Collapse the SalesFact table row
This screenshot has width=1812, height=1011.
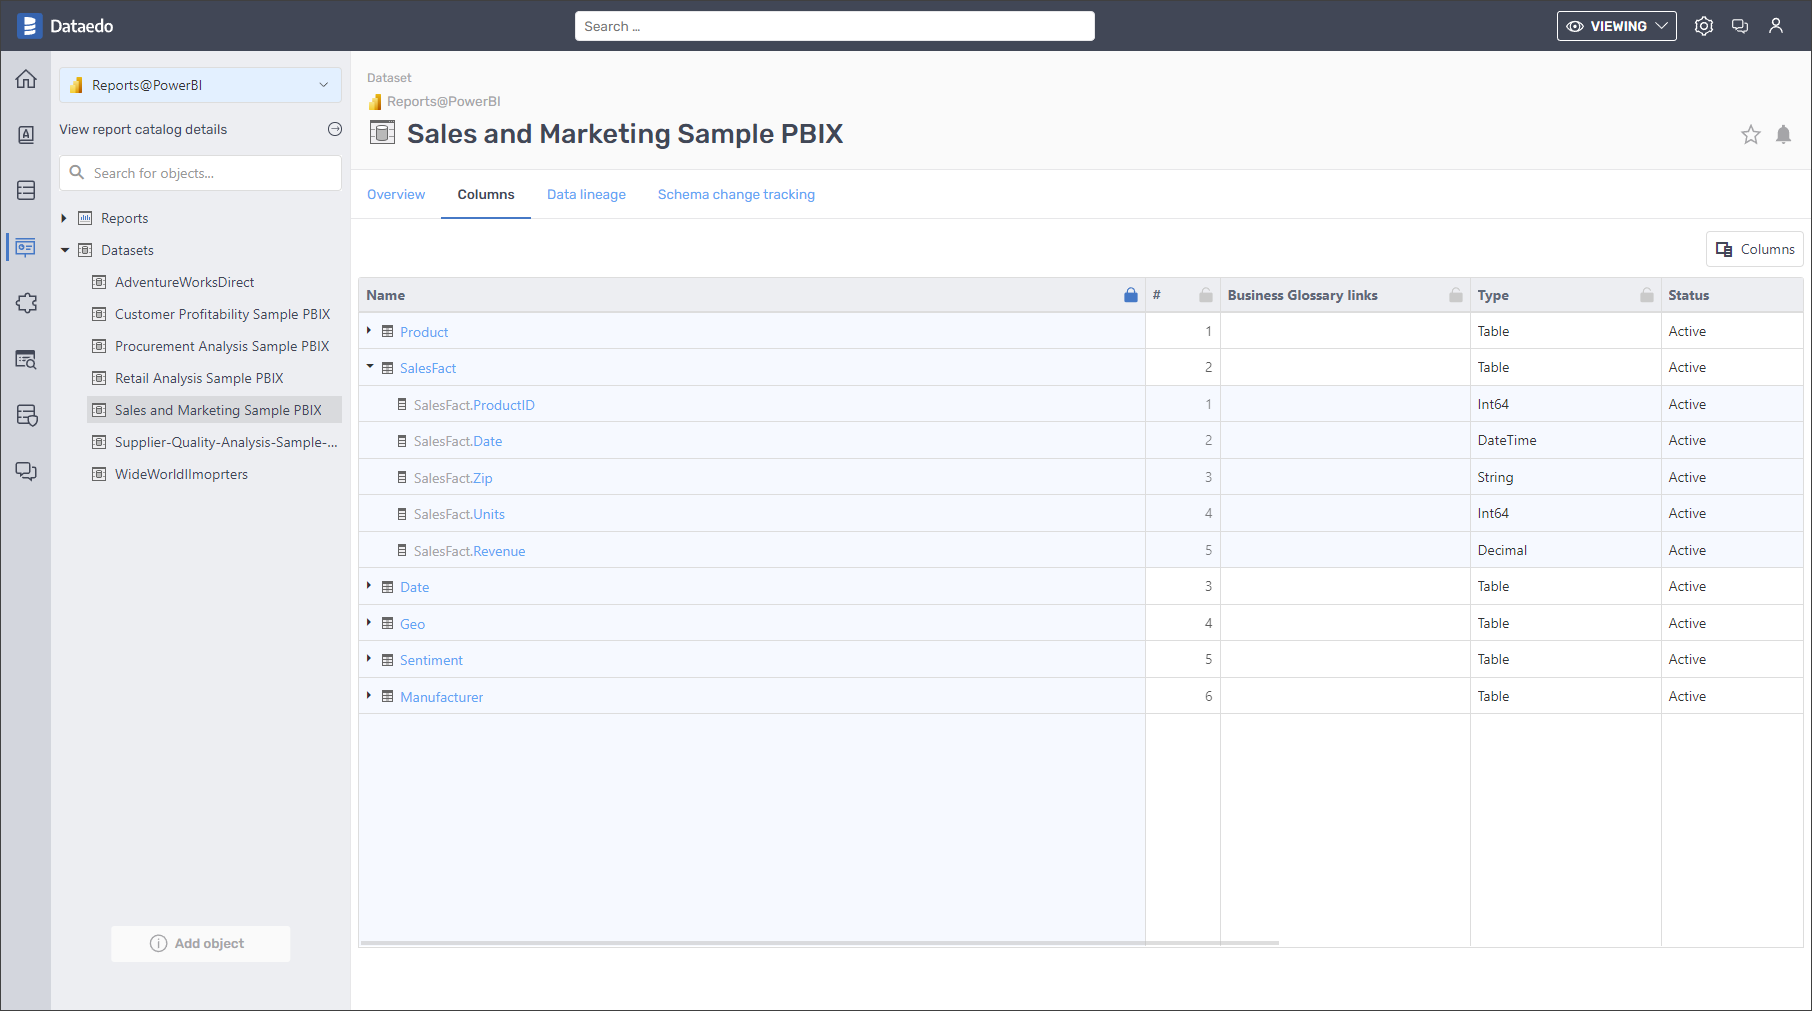click(x=369, y=367)
